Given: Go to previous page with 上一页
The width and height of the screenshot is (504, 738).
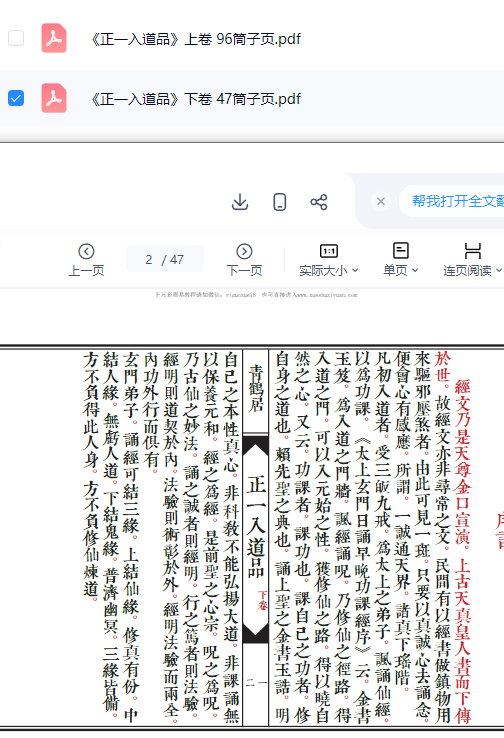Looking at the screenshot, I should (86, 260).
